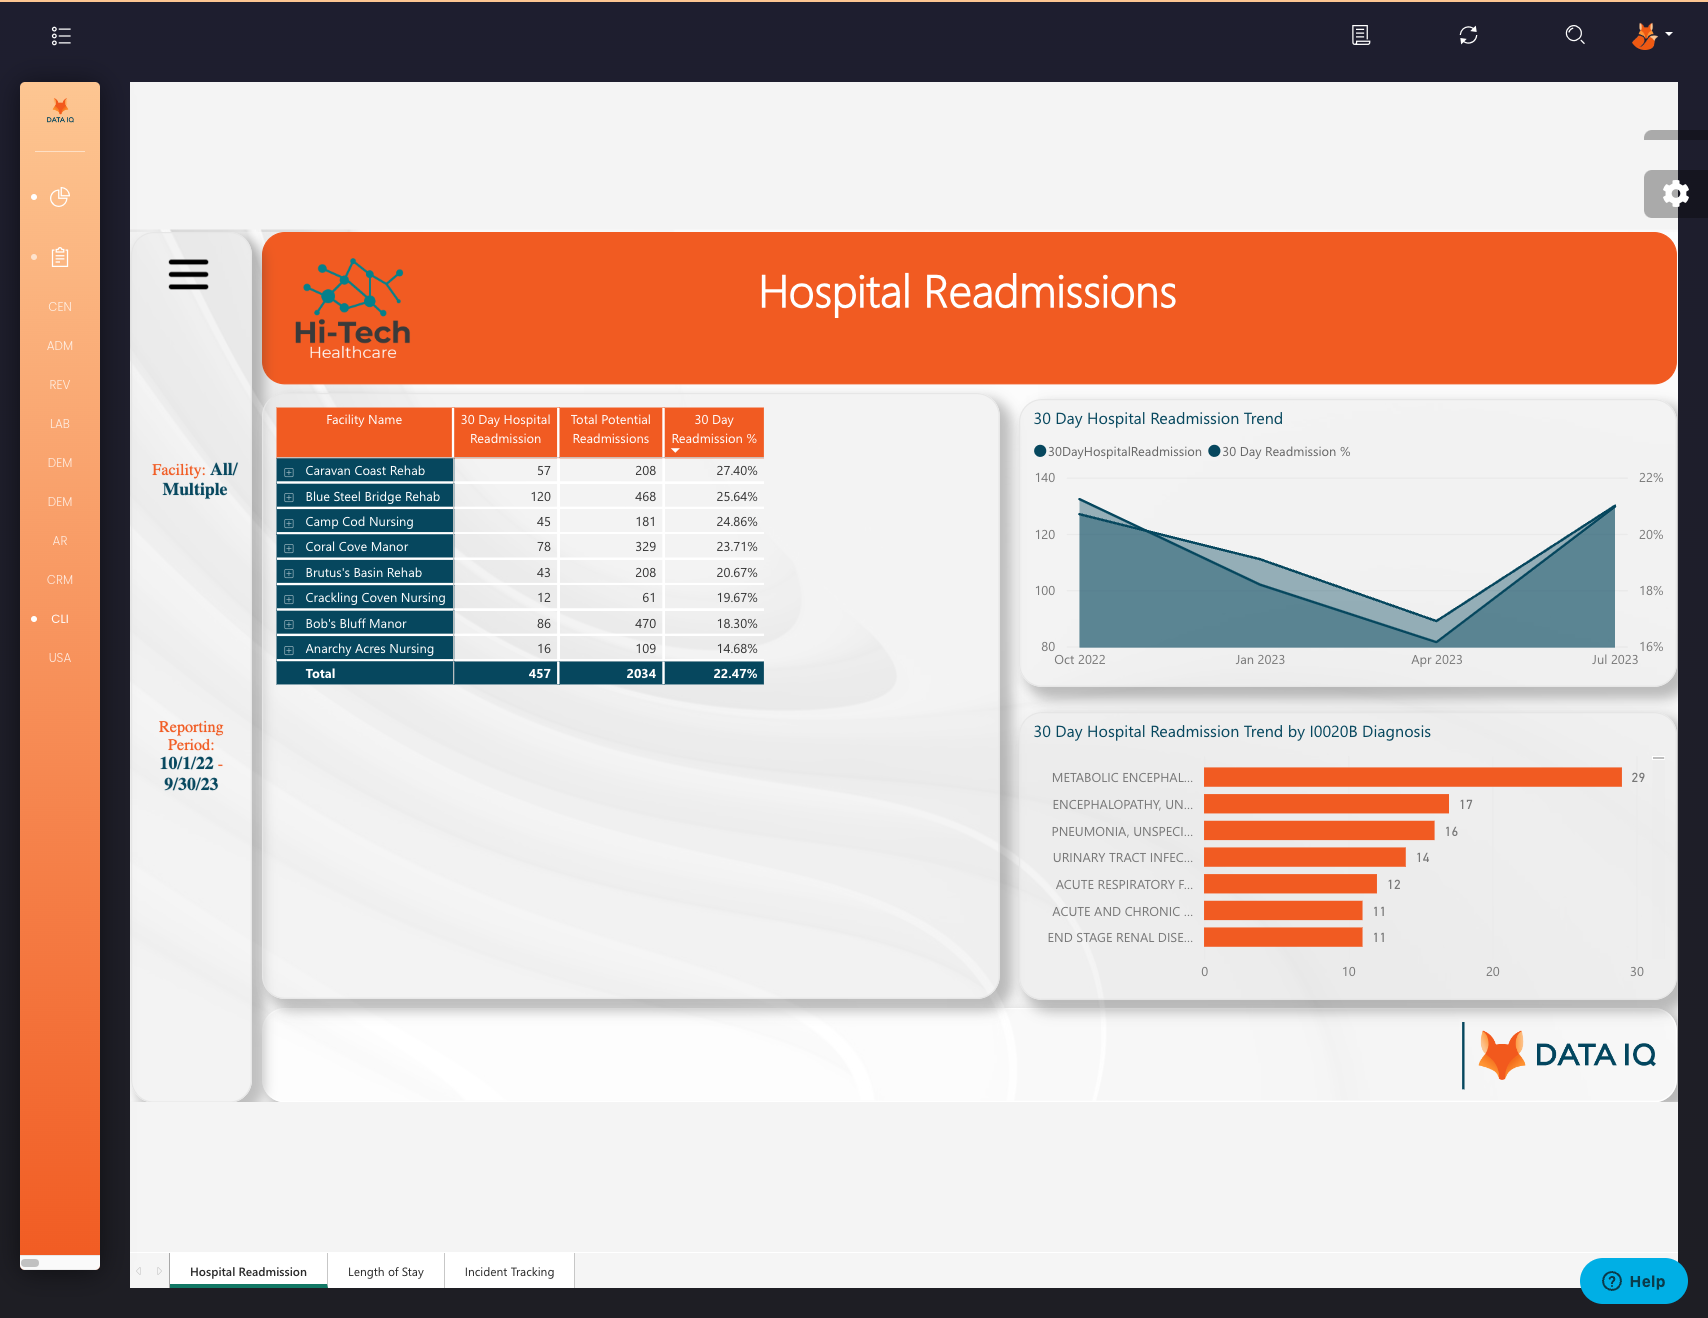Open search with the magnifier icon

1575,36
